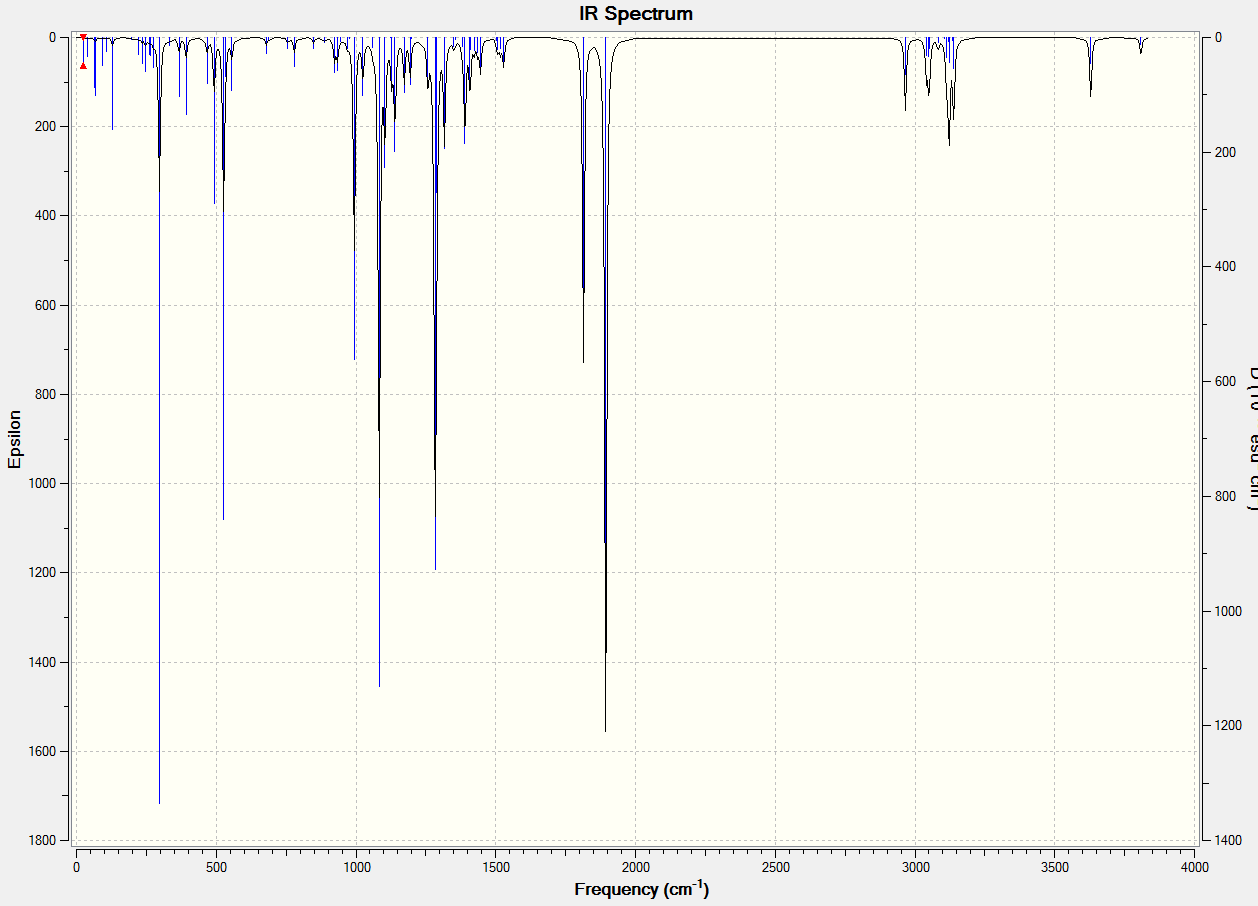The width and height of the screenshot is (1258, 906).
Task: Click the red downward triangle marker at top-left
Action: [83, 37]
